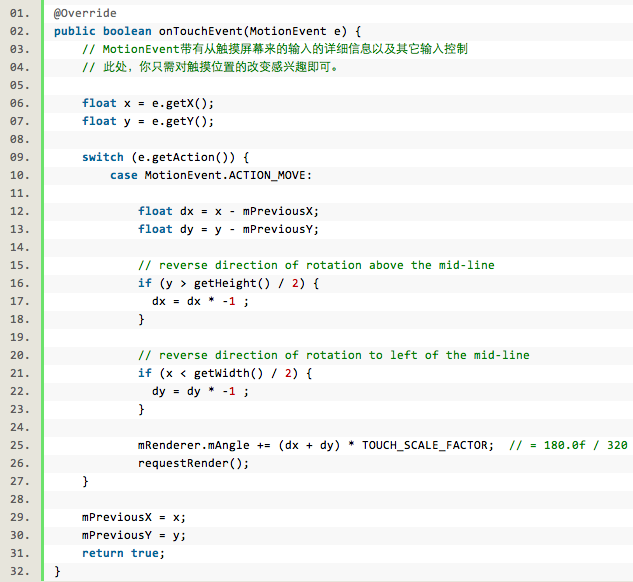Click the Chinese MotionEvent comment on line 03

click(275, 49)
